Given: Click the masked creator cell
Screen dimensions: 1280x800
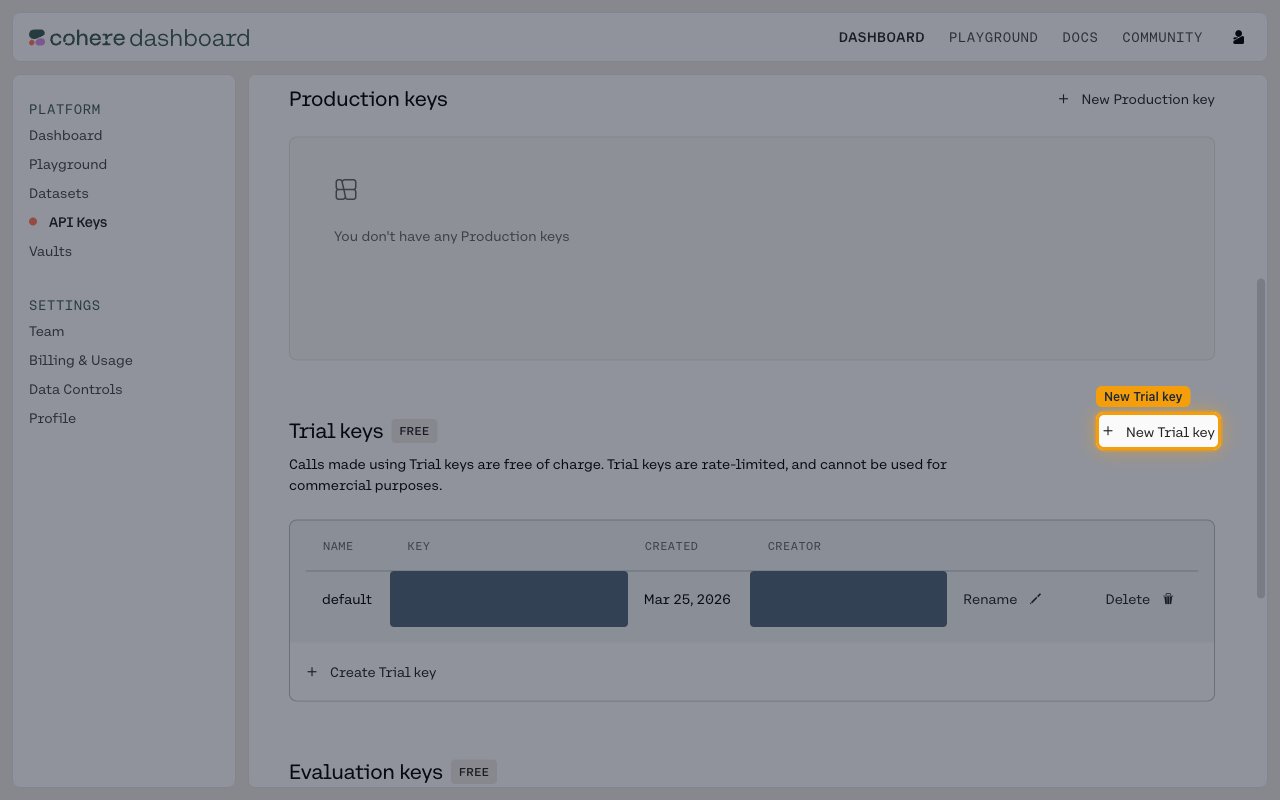Looking at the screenshot, I should click(848, 599).
